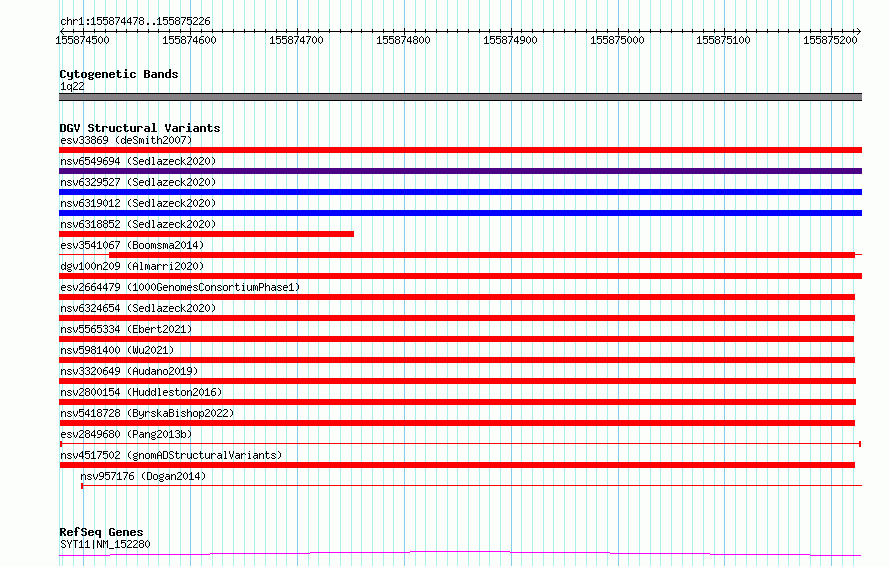890x566 pixels.
Task: Click the chr1:155874478..155875226 region label
Action: (x=135, y=22)
